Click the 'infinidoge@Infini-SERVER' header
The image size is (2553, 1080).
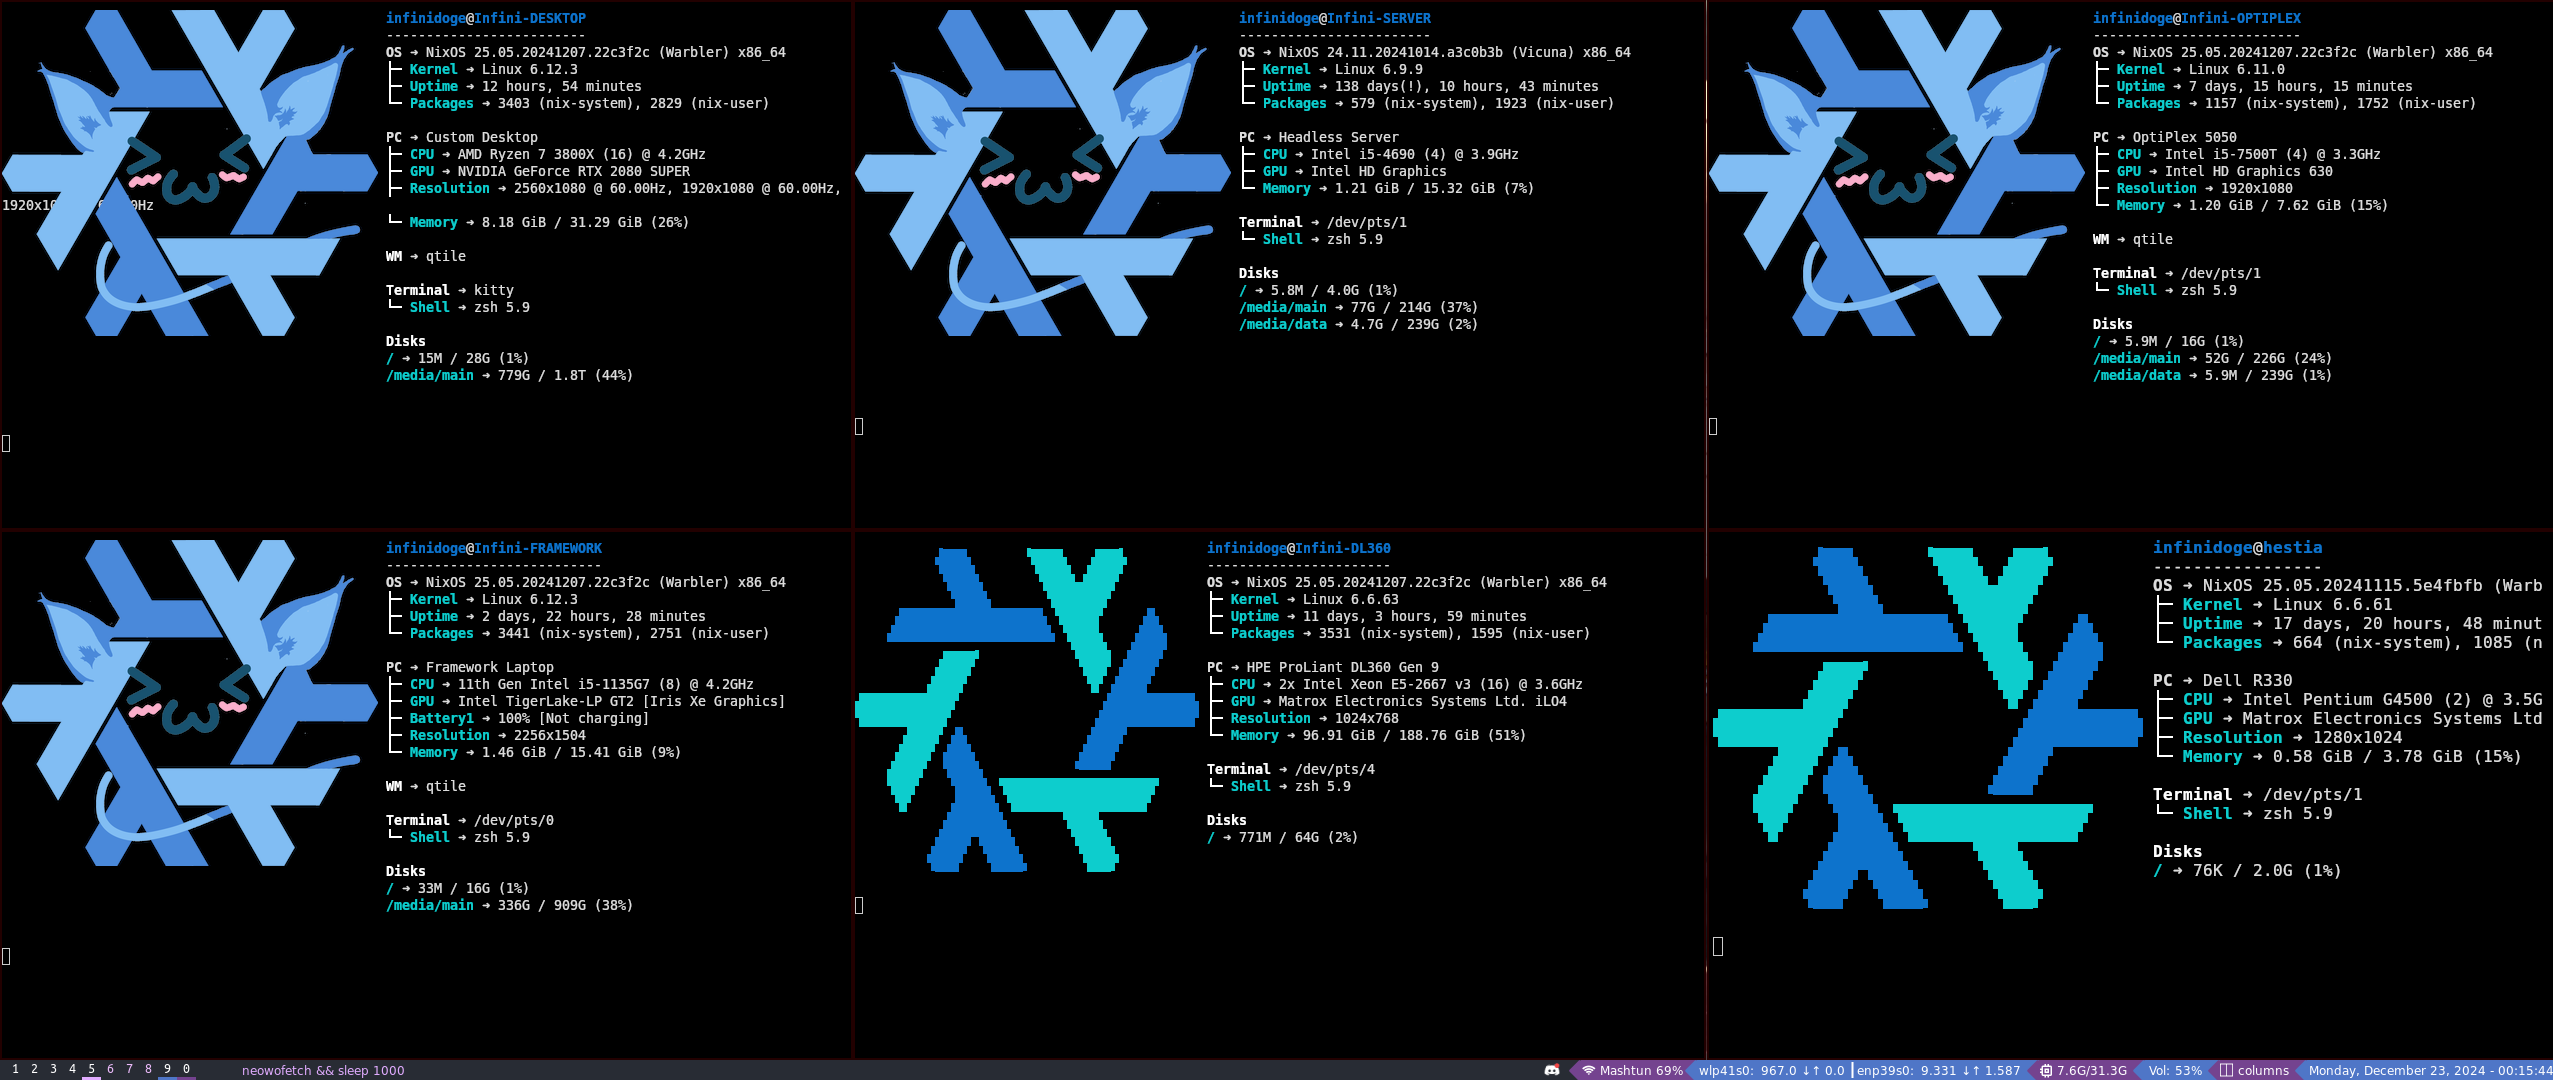[1335, 18]
